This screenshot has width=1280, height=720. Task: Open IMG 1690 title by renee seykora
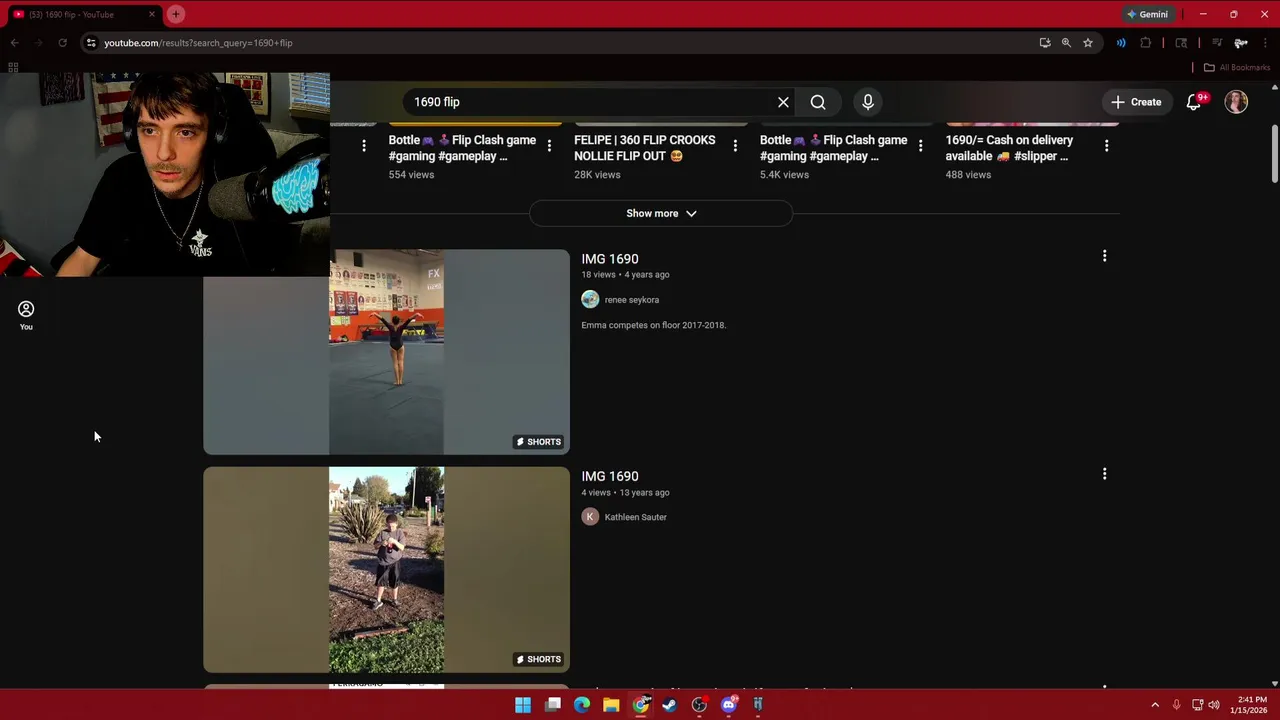610,259
